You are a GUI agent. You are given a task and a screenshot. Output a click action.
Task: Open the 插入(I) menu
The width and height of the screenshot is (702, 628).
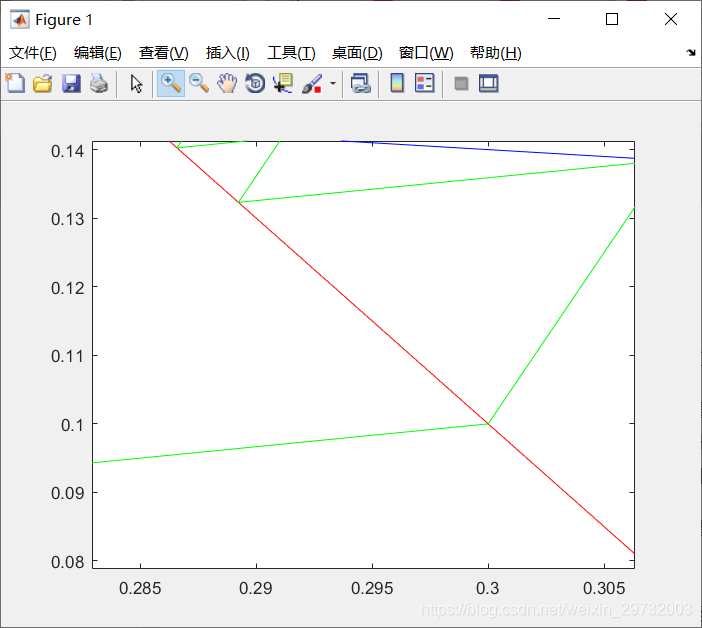pos(227,53)
